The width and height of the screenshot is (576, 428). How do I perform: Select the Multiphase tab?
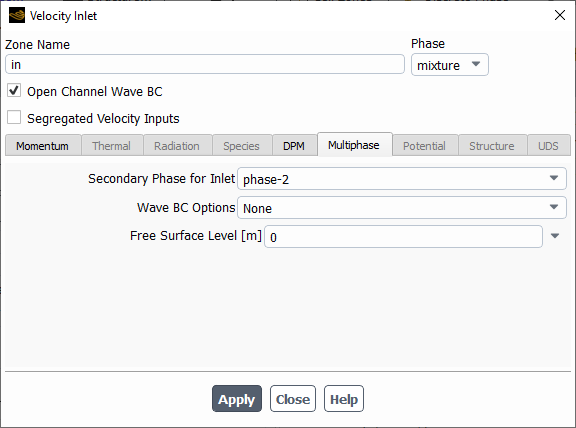[354, 145]
